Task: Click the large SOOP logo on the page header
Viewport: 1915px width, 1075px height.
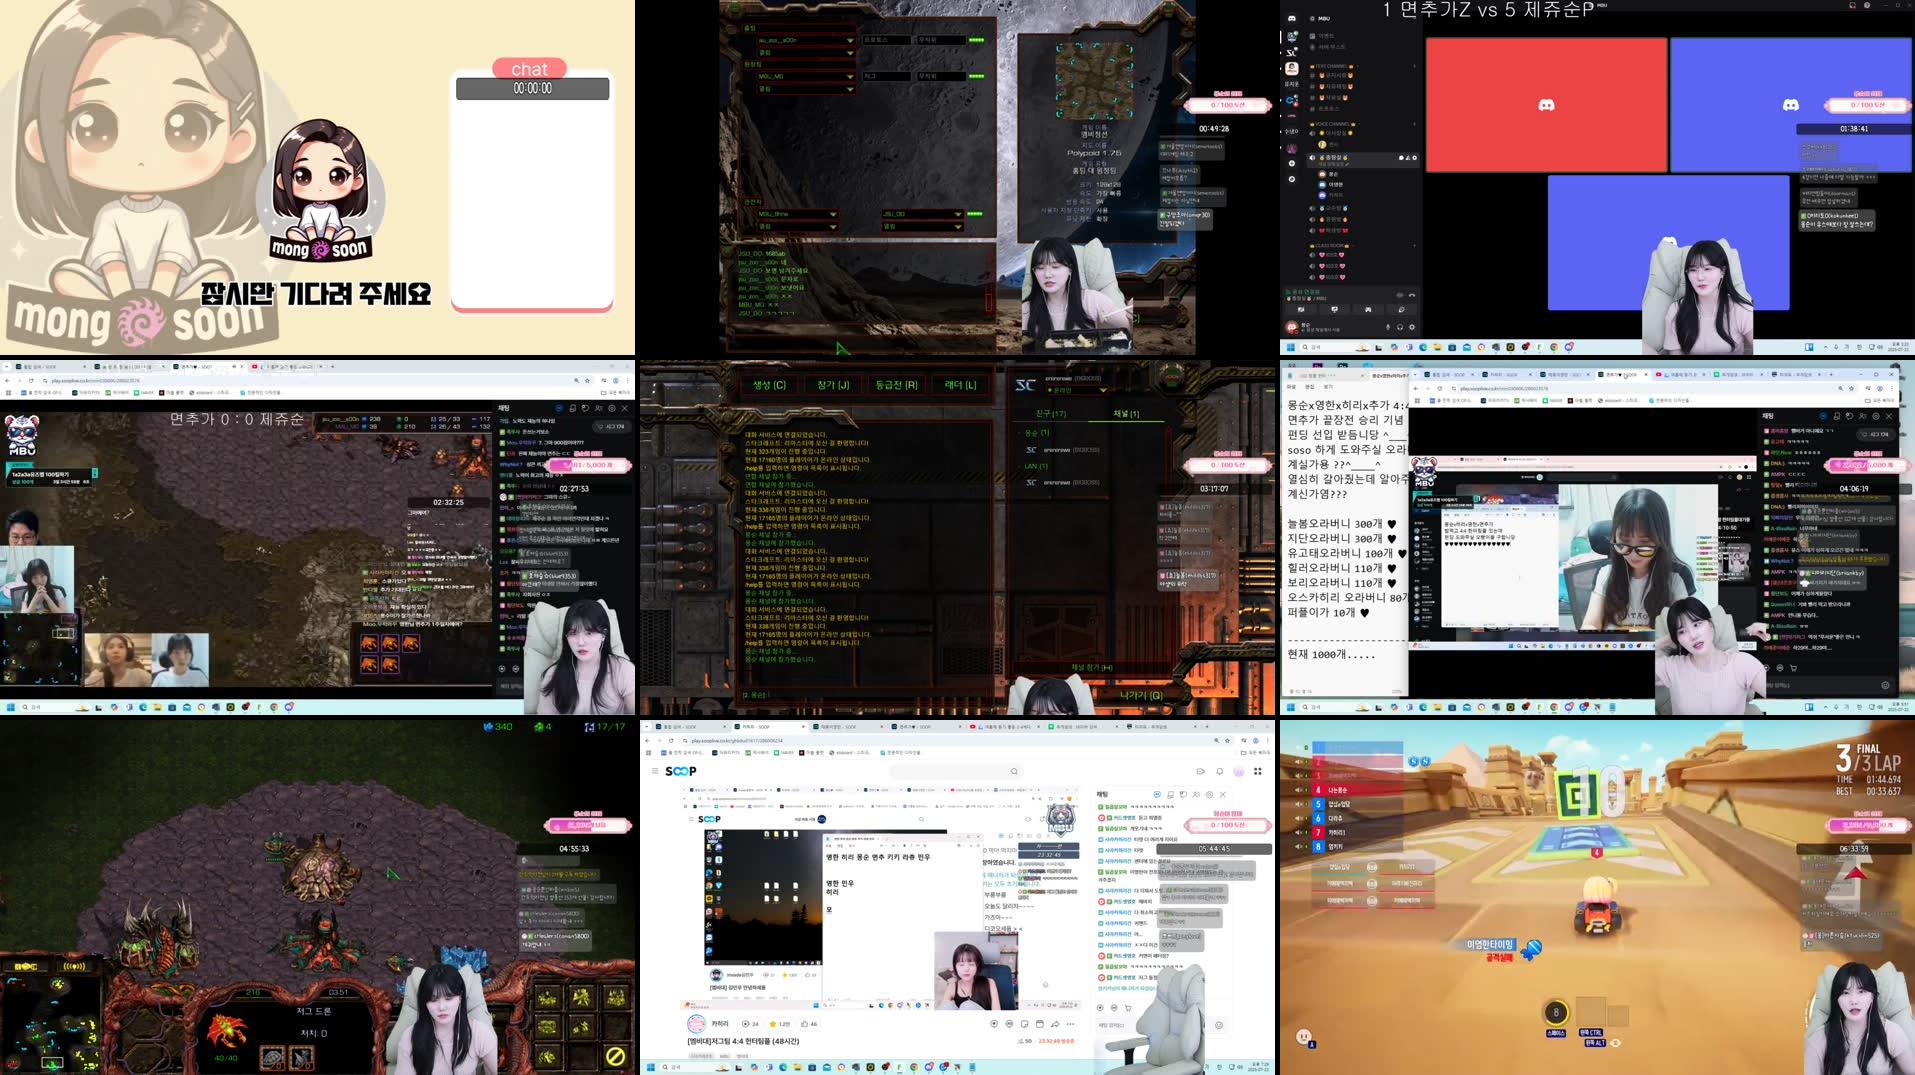Action: (681, 771)
